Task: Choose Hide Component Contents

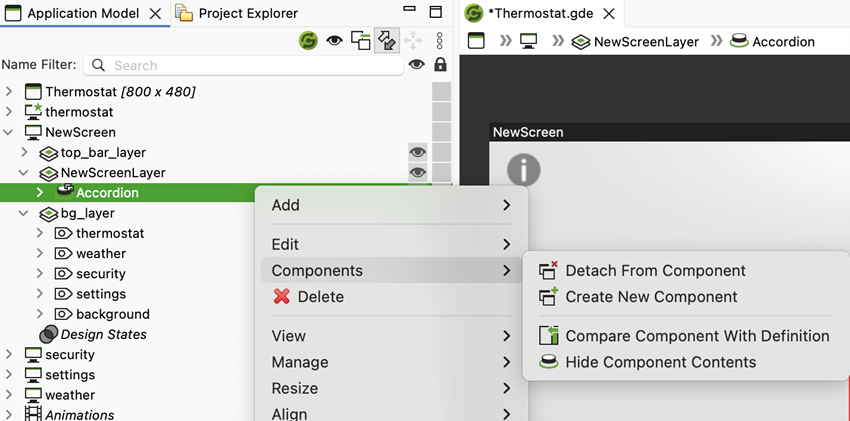Action: click(686, 362)
